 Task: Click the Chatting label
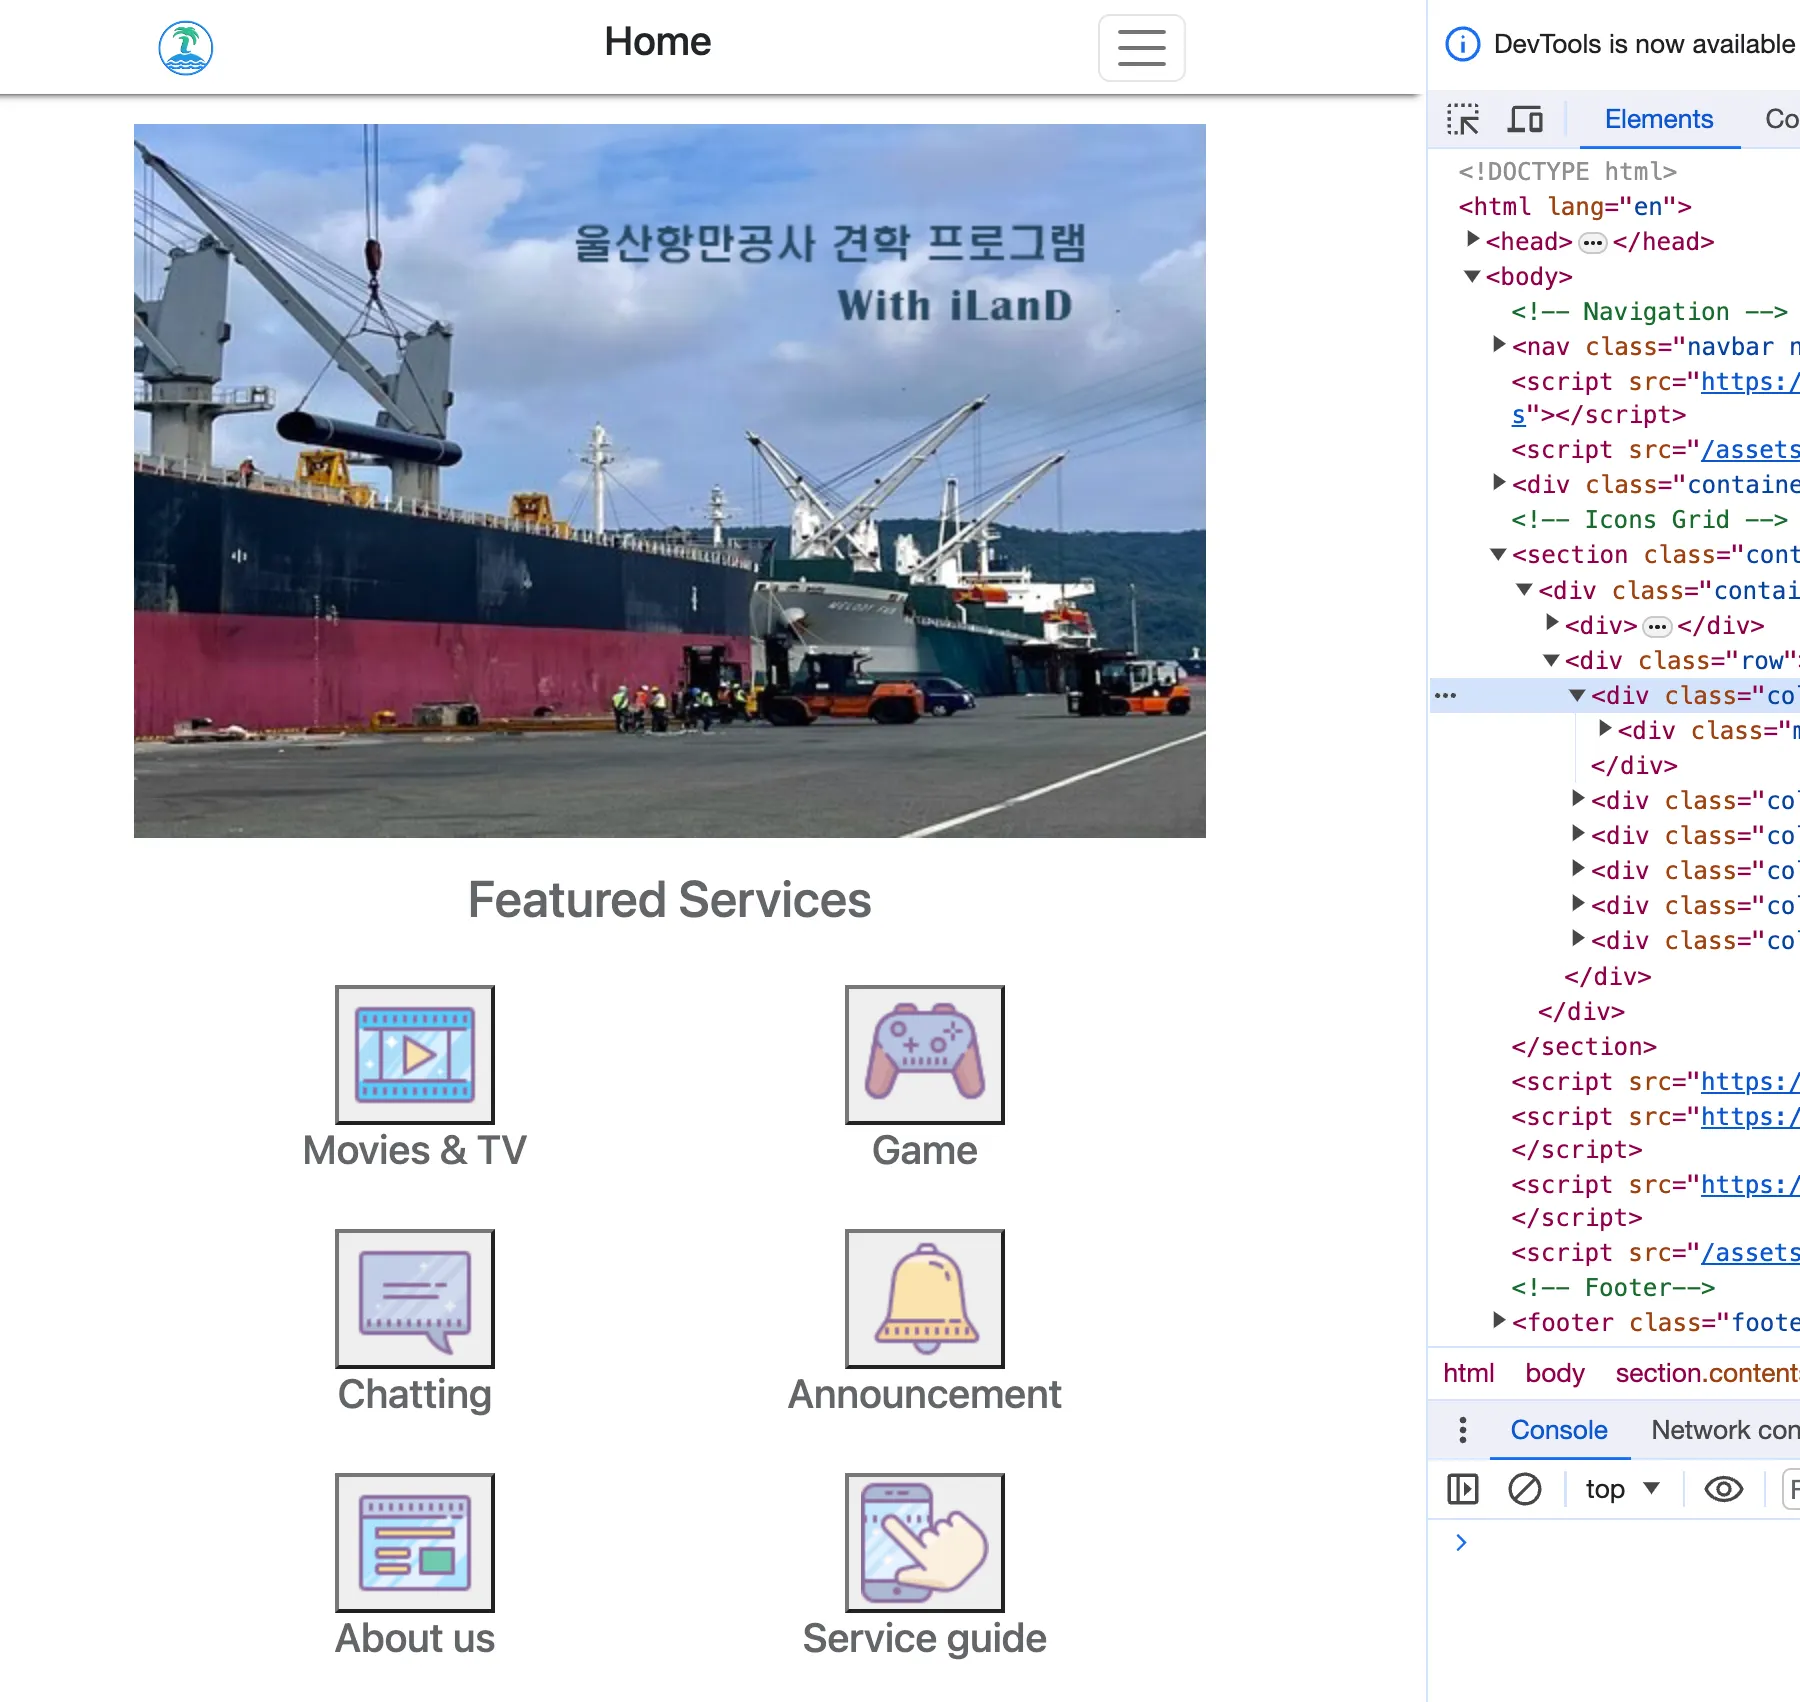pyautogui.click(x=415, y=1395)
